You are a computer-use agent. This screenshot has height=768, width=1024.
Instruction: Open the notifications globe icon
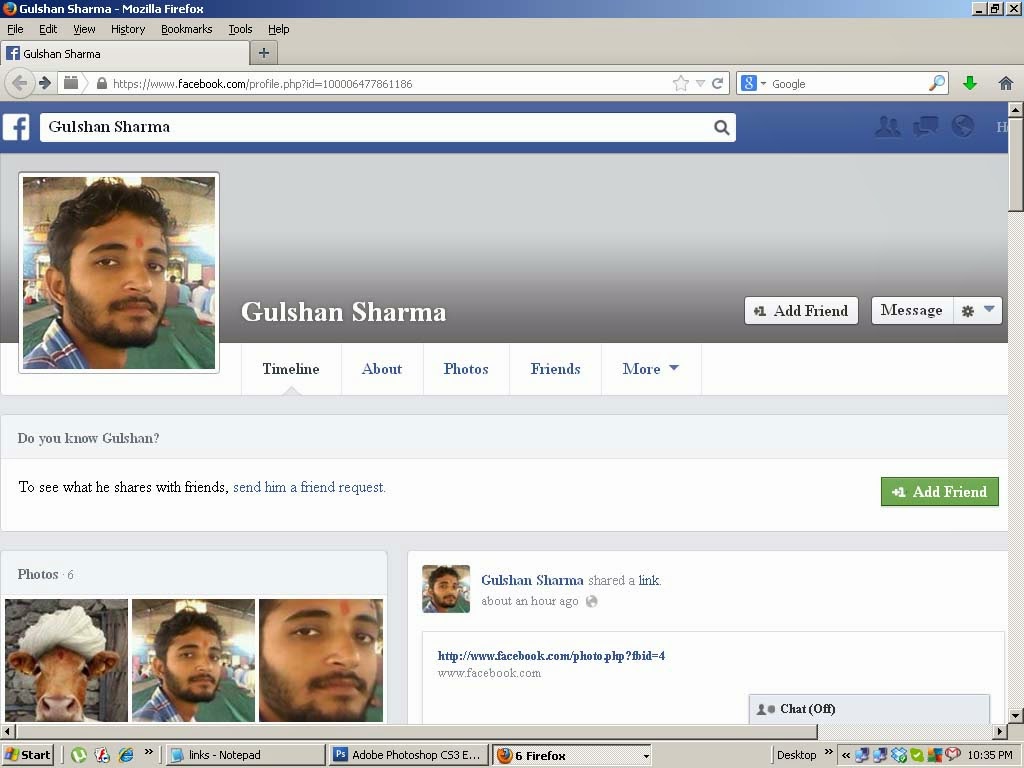click(x=962, y=126)
